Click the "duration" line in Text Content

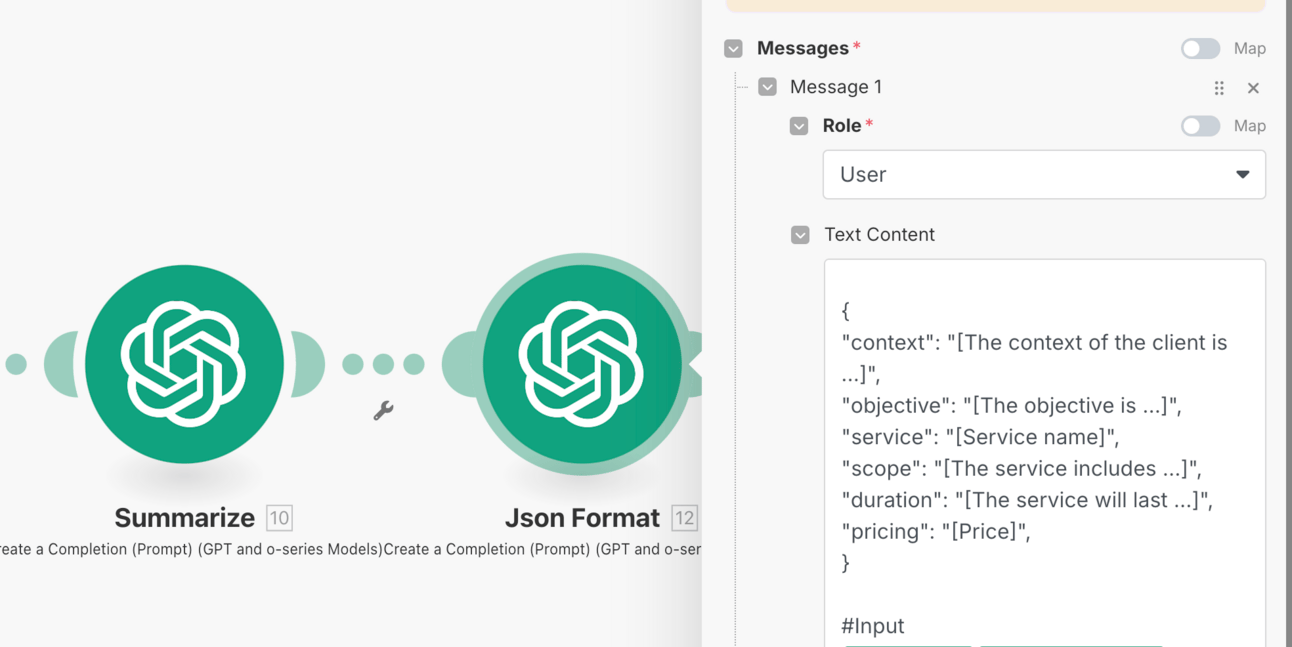1027,500
